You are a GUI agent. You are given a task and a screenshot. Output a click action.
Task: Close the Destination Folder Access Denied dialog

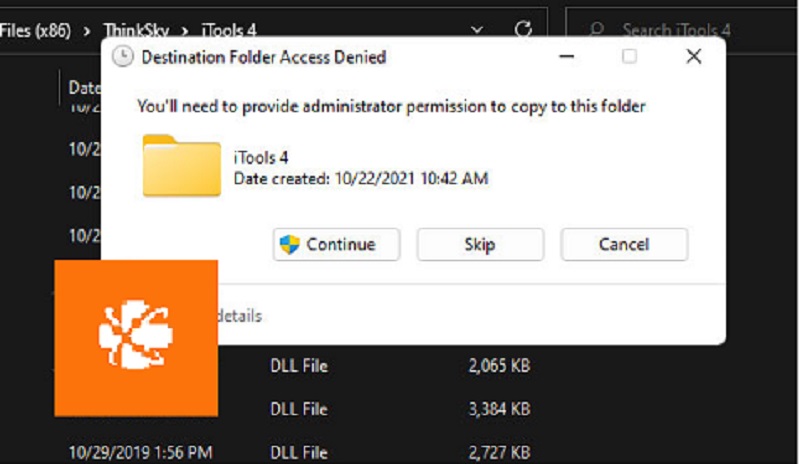tap(693, 56)
